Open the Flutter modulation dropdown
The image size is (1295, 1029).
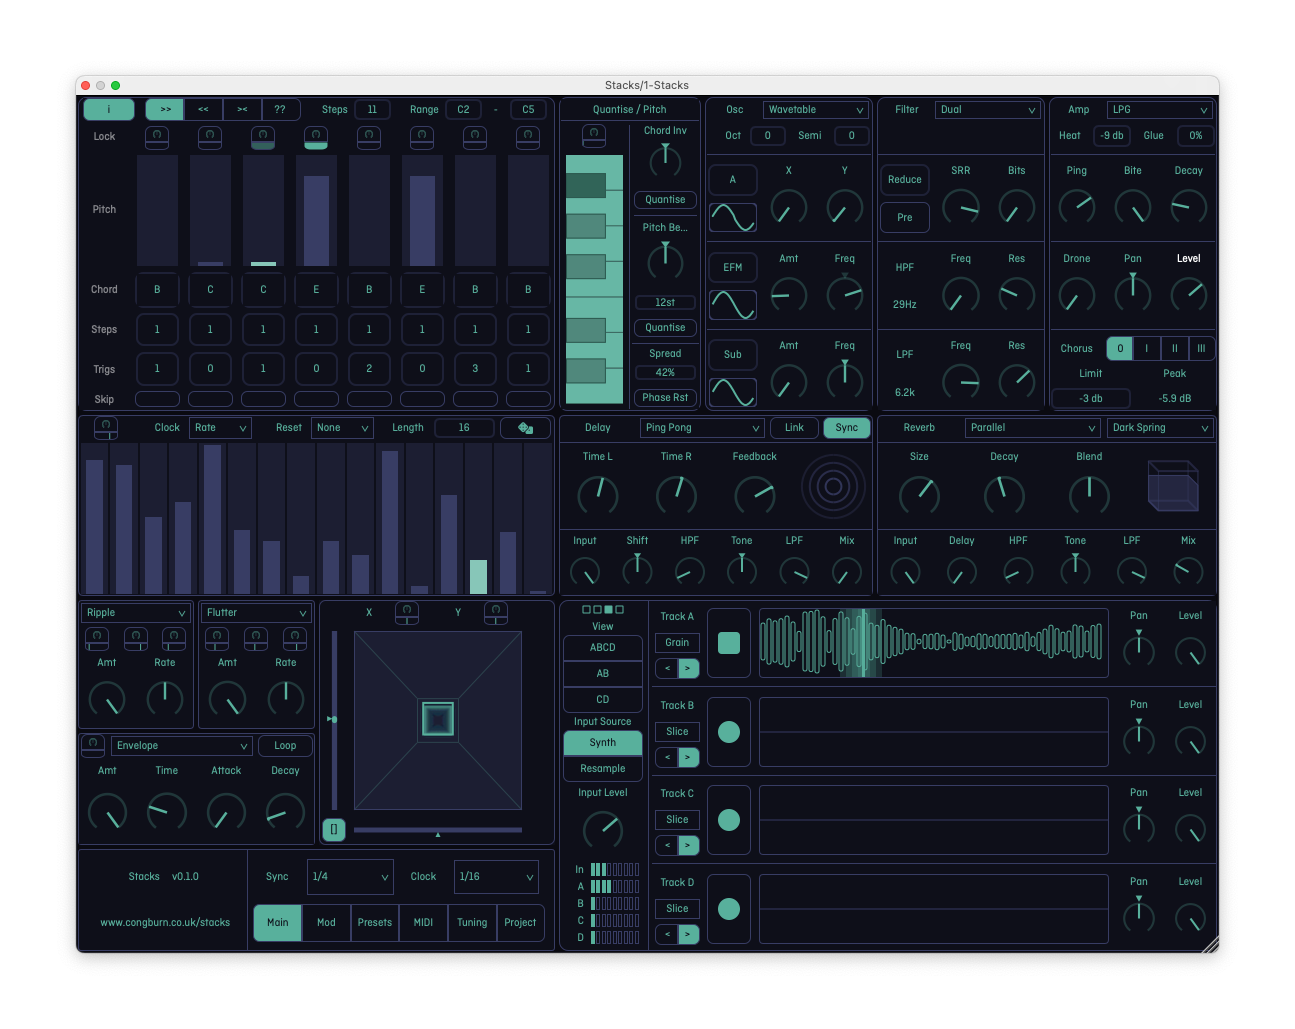[x=255, y=612]
